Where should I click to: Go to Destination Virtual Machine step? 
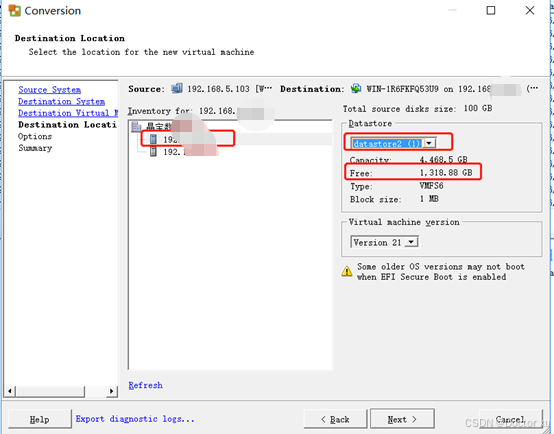tap(68, 113)
